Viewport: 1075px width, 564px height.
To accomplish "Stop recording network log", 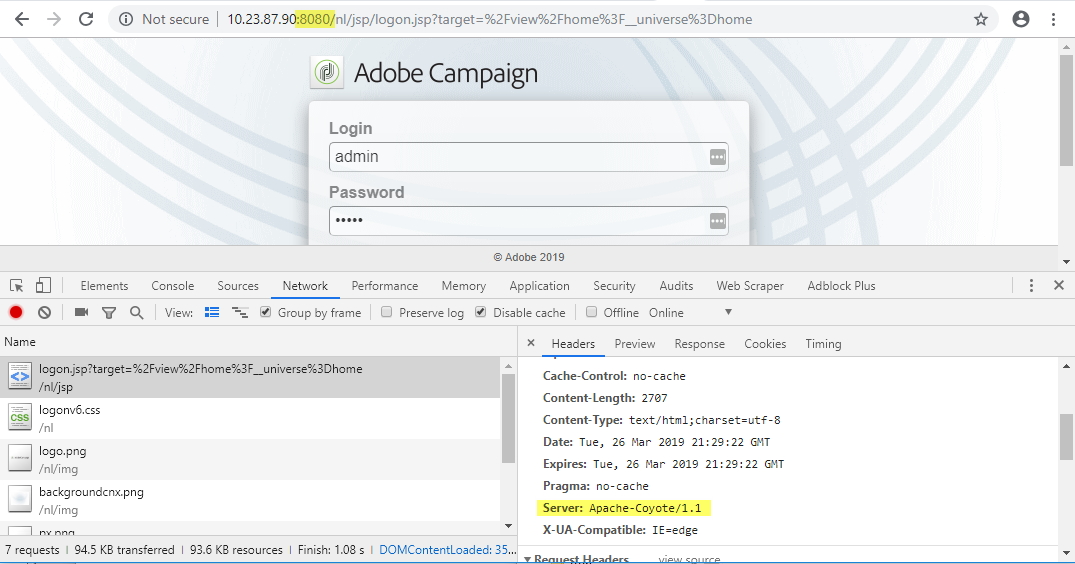I will (x=16, y=313).
